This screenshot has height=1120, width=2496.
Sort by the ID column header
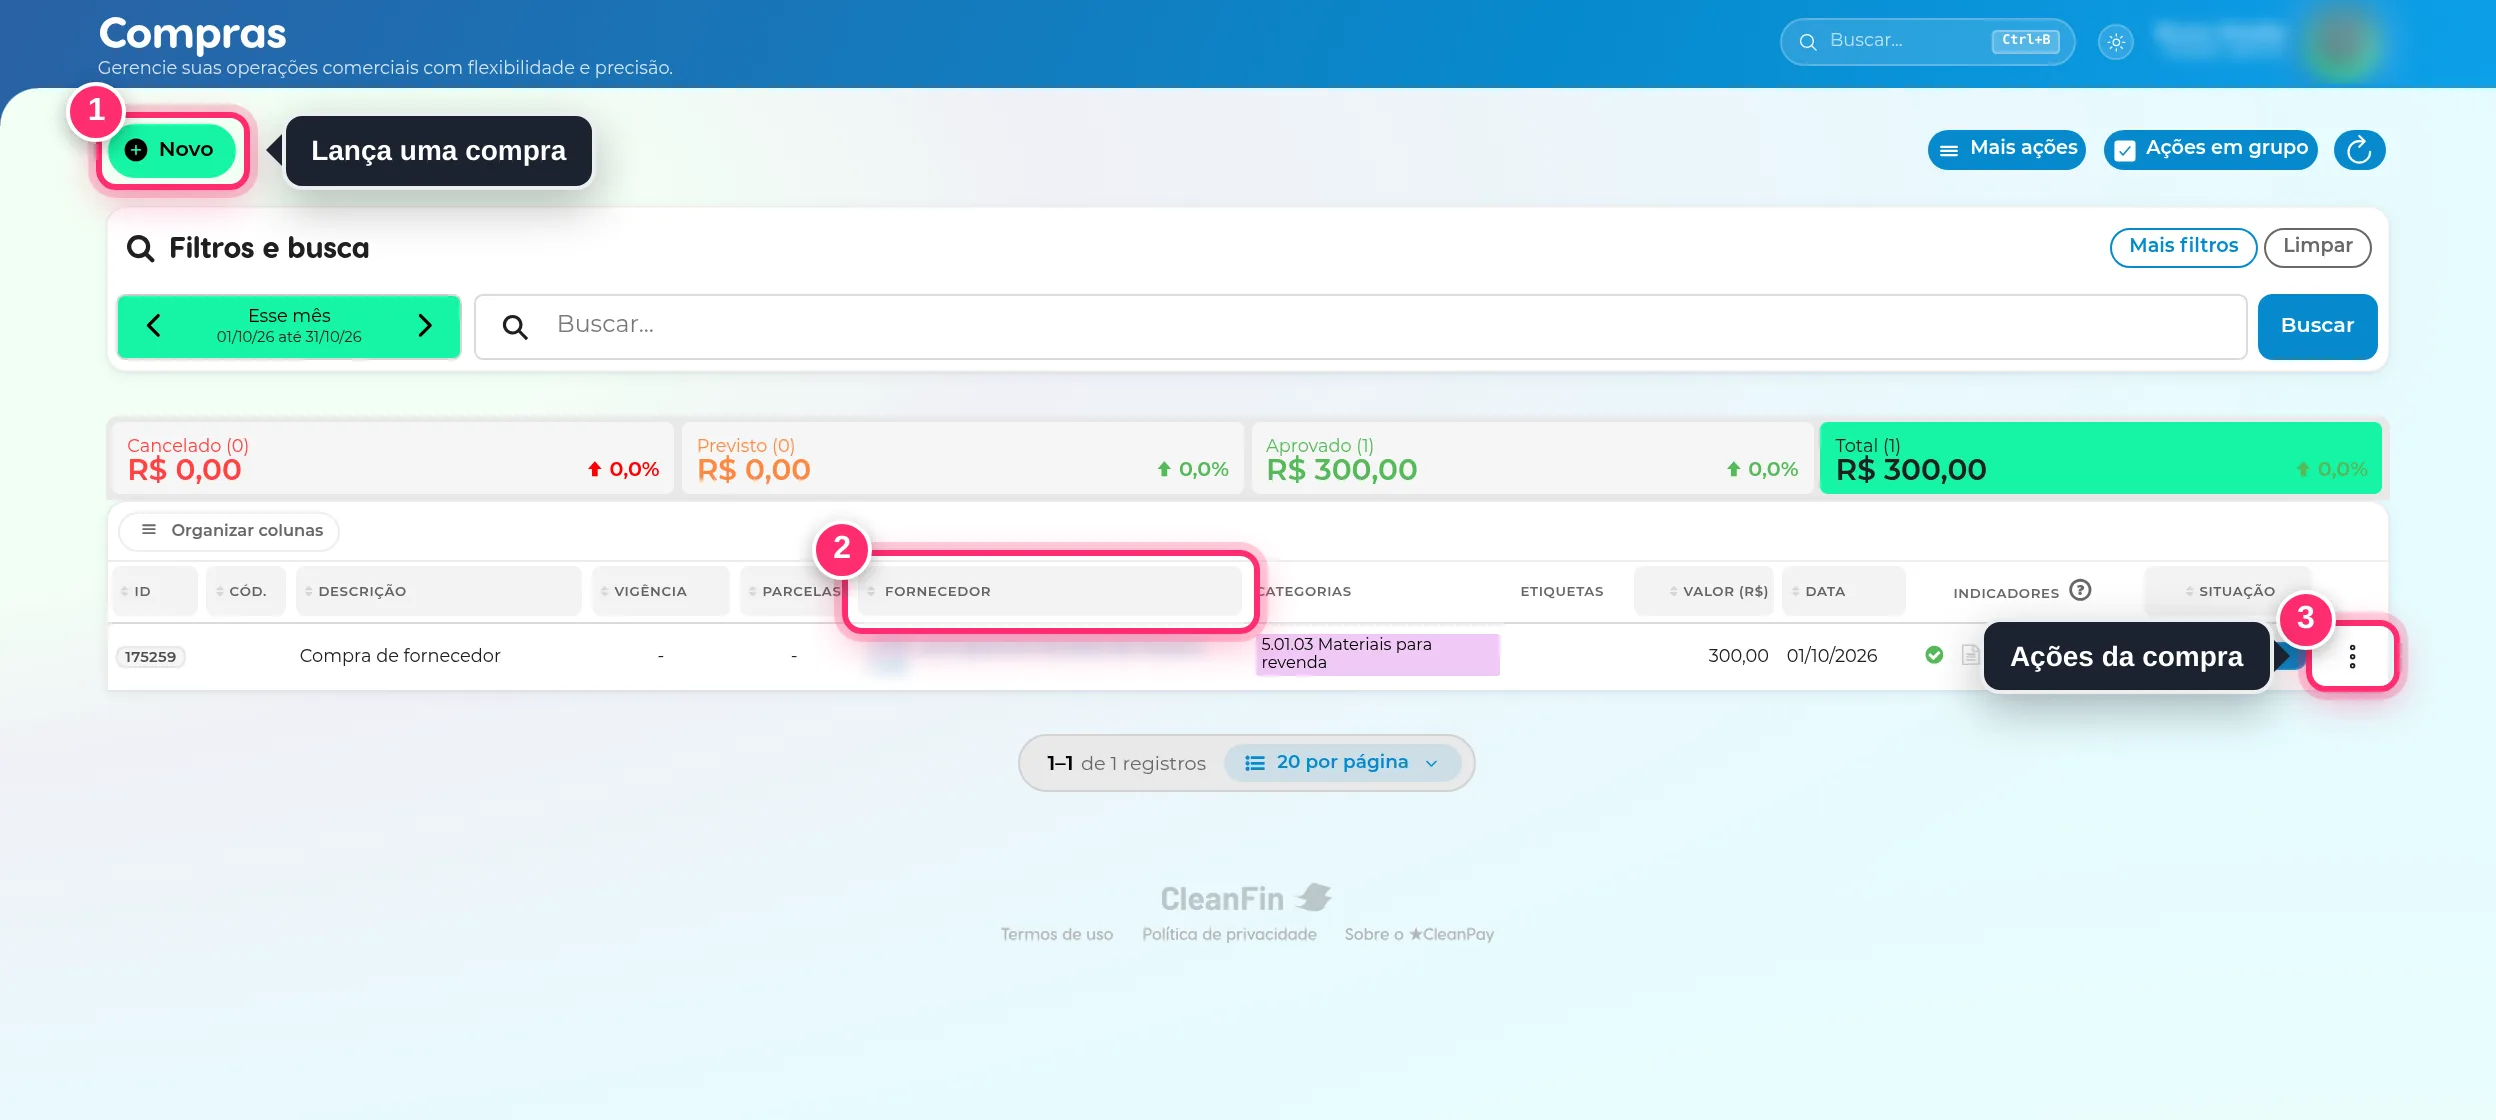155,591
